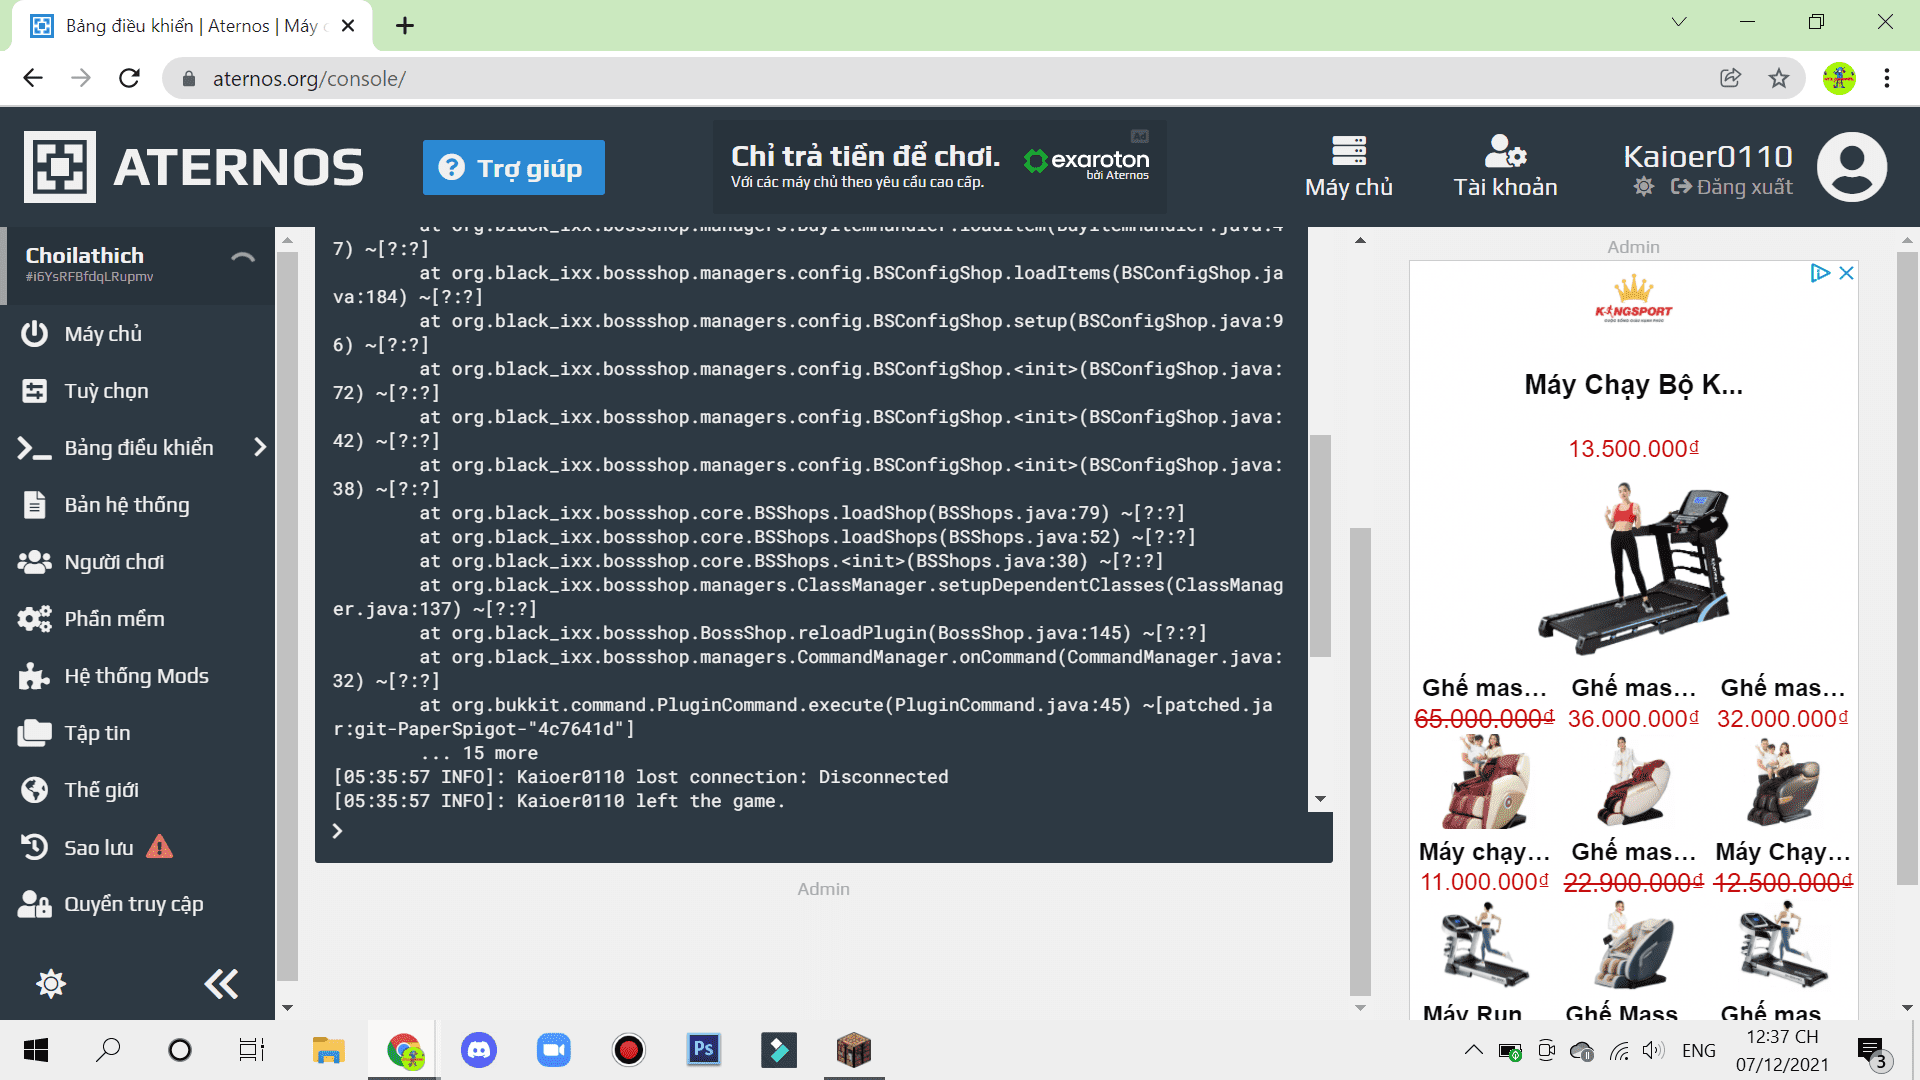The width and height of the screenshot is (1920, 1080).
Task: Open sidebar settings gear icon
Action: pos(51,984)
